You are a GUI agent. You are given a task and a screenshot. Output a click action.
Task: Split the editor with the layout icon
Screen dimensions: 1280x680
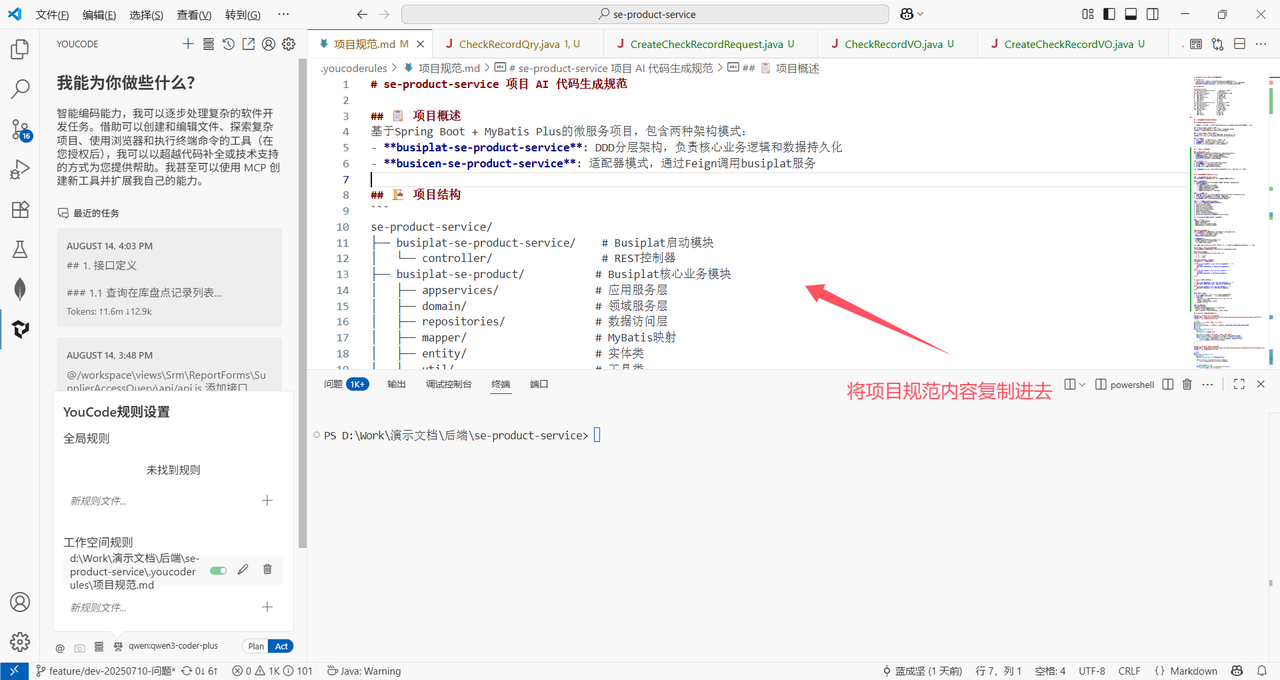point(1239,44)
